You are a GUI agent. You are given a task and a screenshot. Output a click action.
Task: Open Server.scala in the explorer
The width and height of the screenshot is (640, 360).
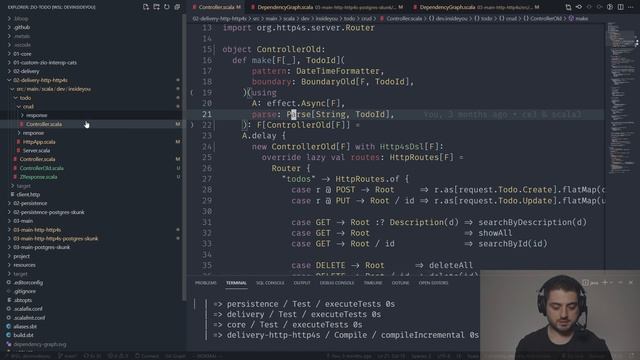pos(36,151)
